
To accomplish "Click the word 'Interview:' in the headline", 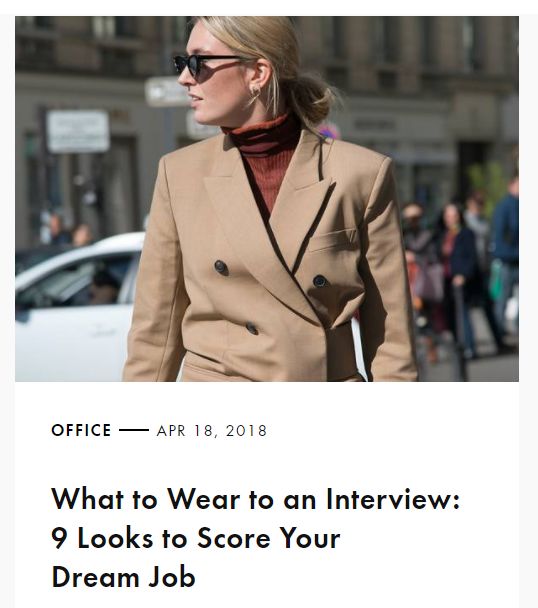I will [x=393, y=499].
